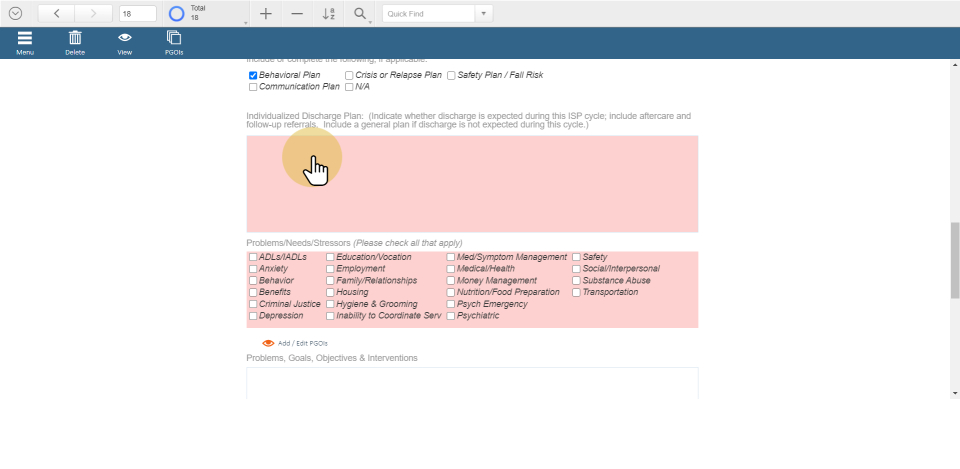
Task: Uncheck the Behavioral Plan checkbox
Action: pos(253,75)
